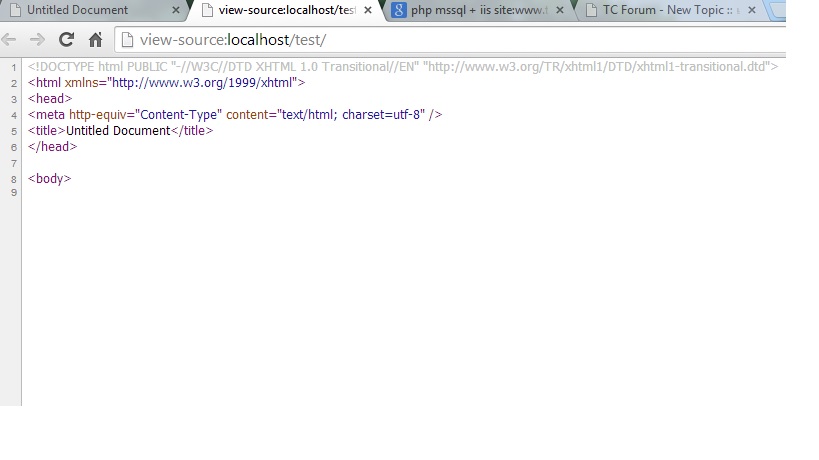This screenshot has height=460, width=819.
Task: Click the <head> opening tag
Action: [50, 99]
